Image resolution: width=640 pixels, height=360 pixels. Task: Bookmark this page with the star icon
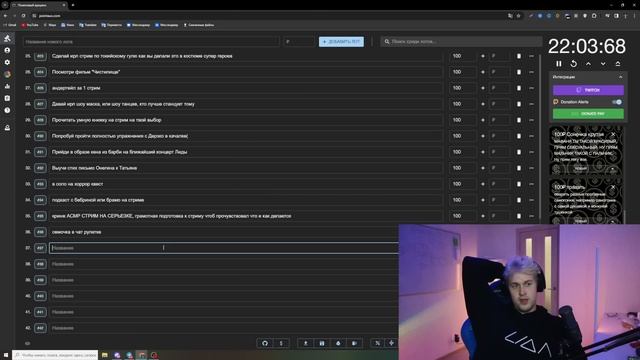(518, 16)
